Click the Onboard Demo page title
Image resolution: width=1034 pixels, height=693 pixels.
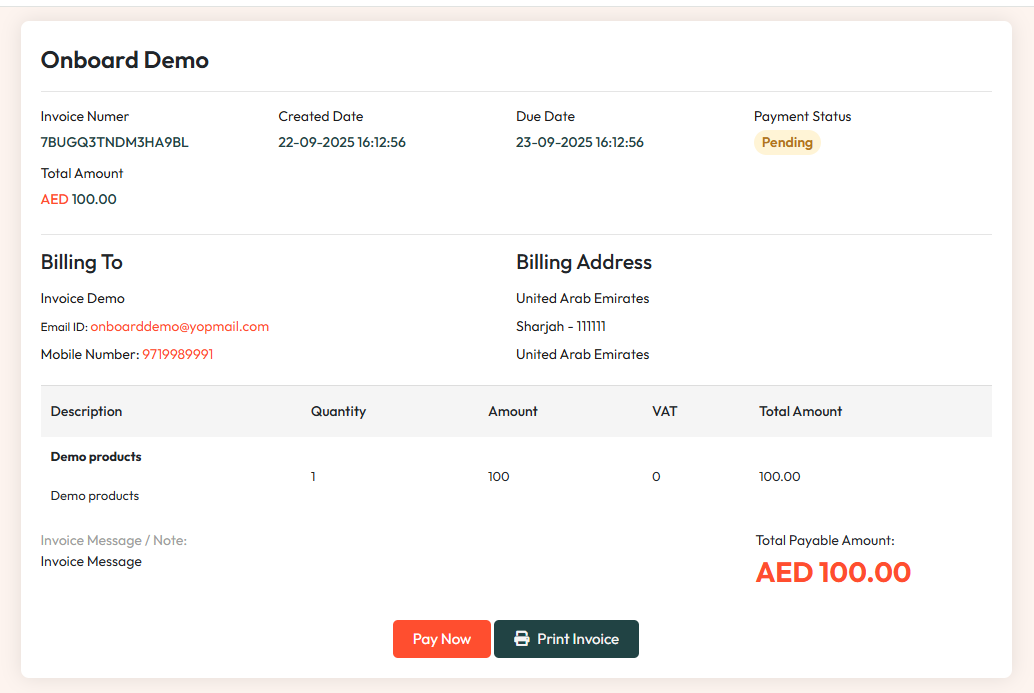124,60
